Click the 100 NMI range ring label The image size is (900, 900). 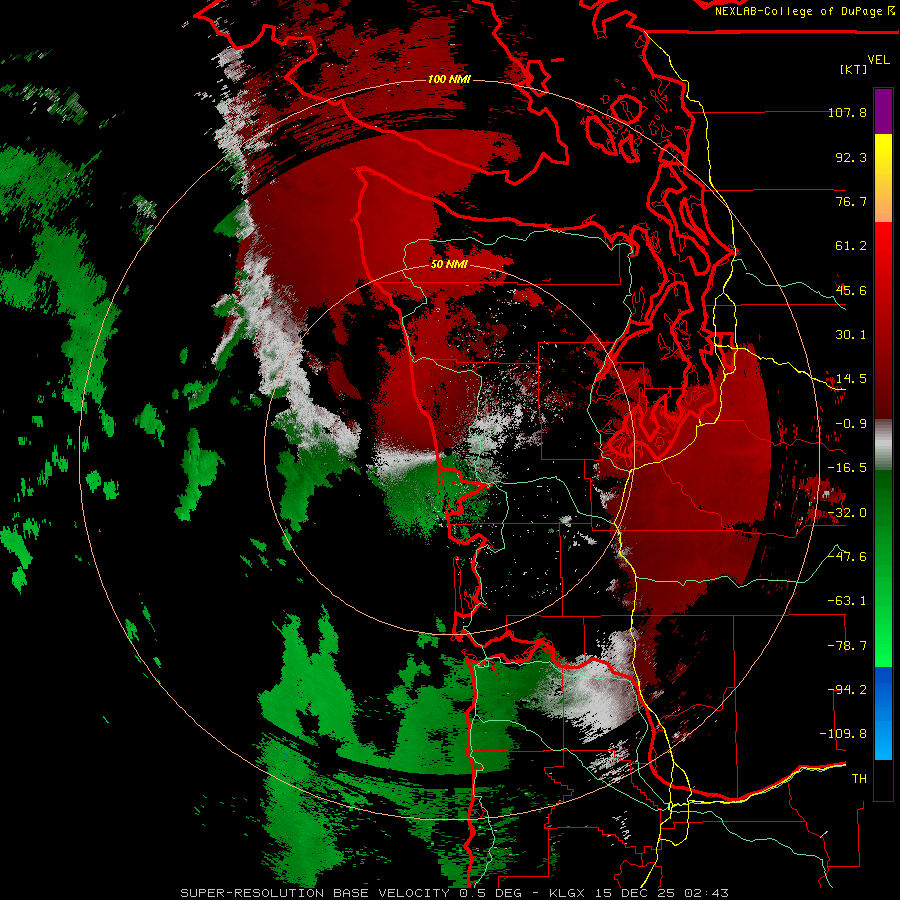449,79
